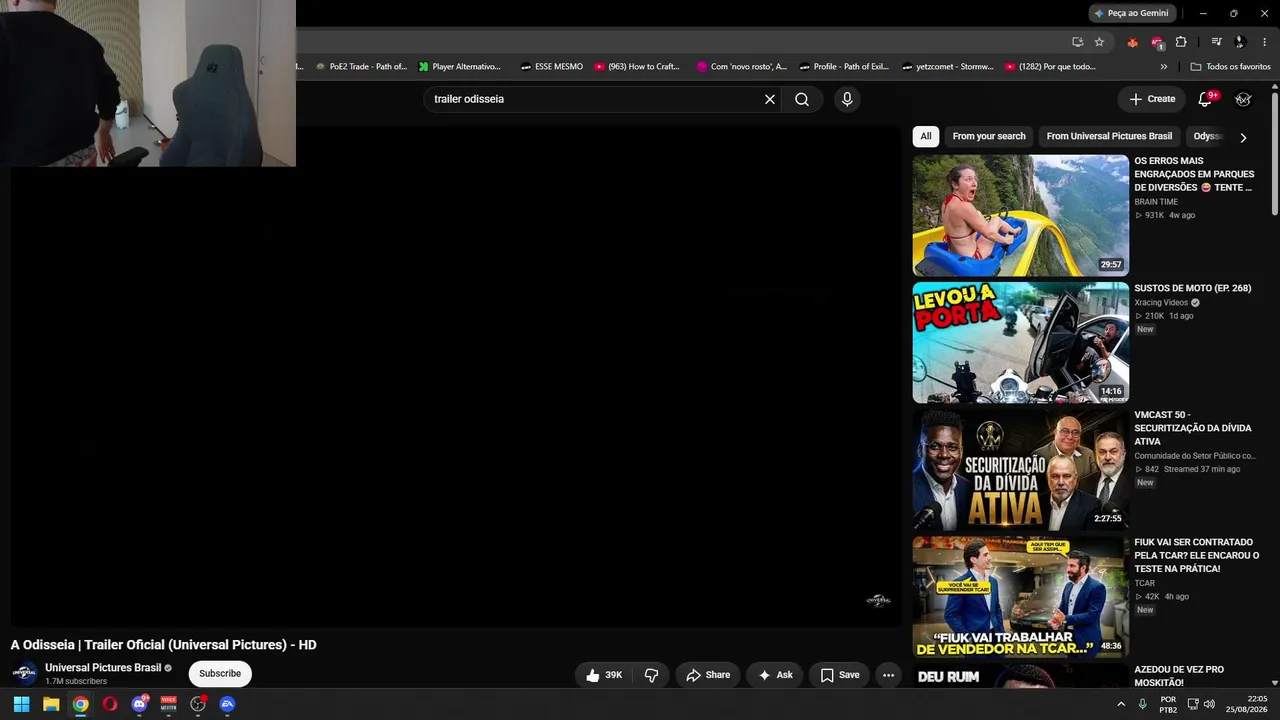Click the Universal Pictures Brasil channel name
Screen dimensions: 1280x720
pos(103,667)
